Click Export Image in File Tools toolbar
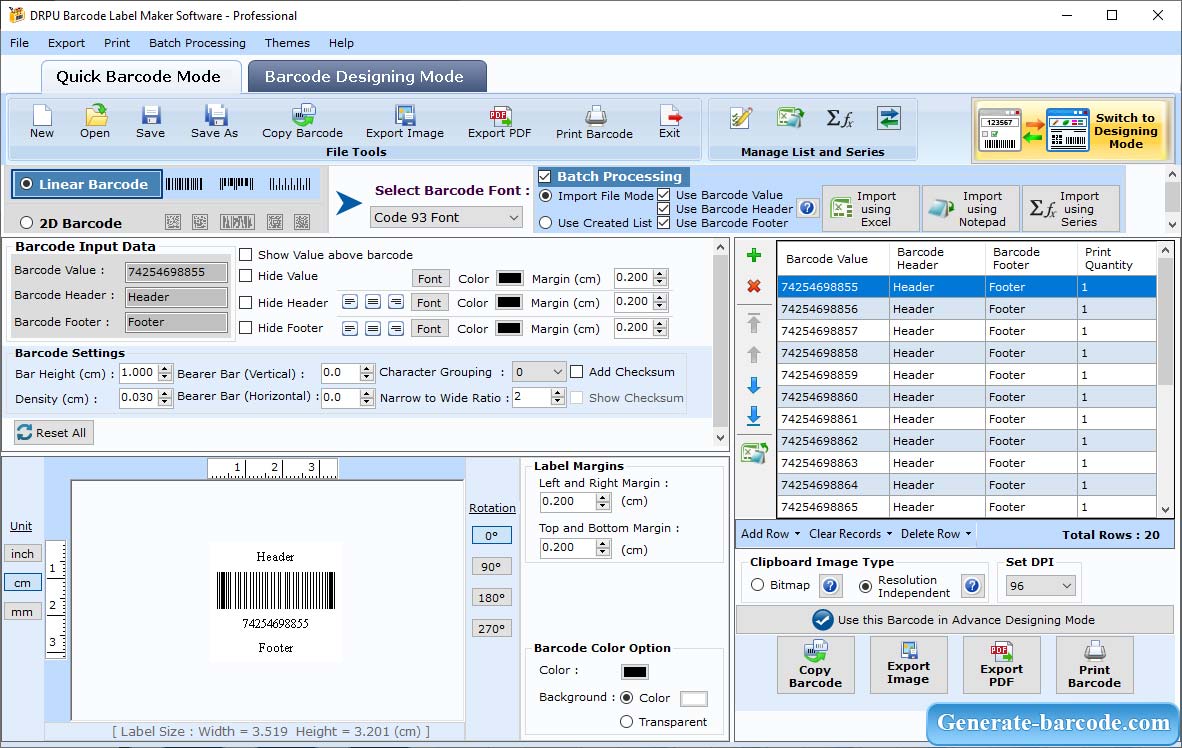Image resolution: width=1182 pixels, height=748 pixels. (405, 122)
